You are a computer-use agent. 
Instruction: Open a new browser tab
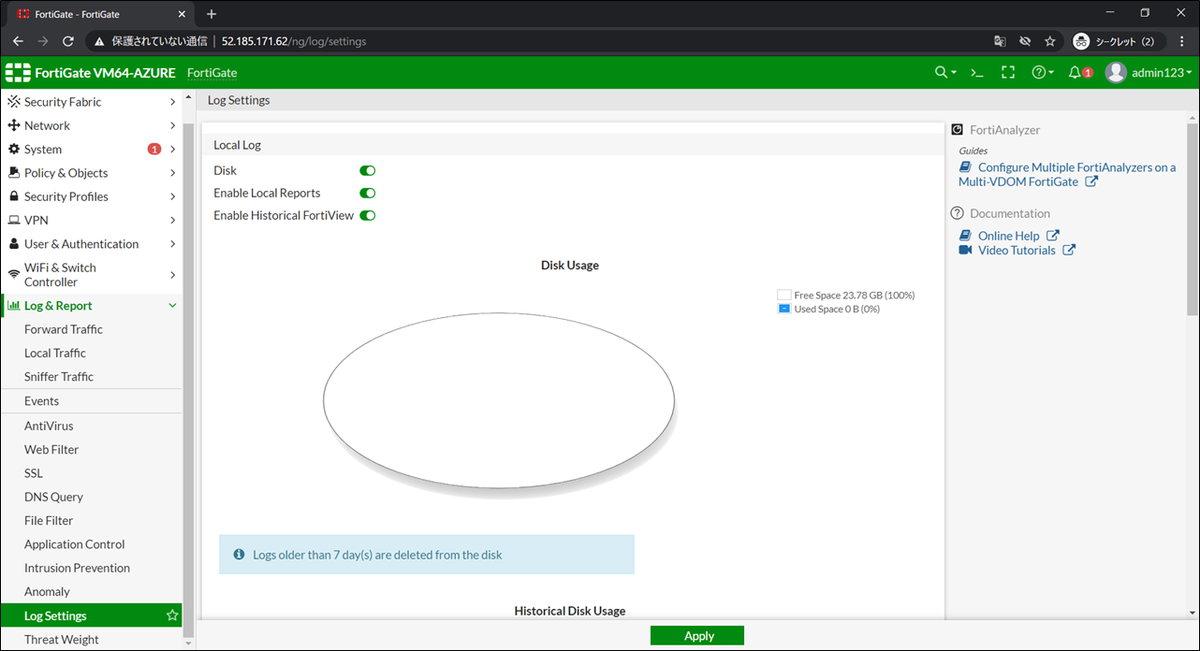click(211, 13)
